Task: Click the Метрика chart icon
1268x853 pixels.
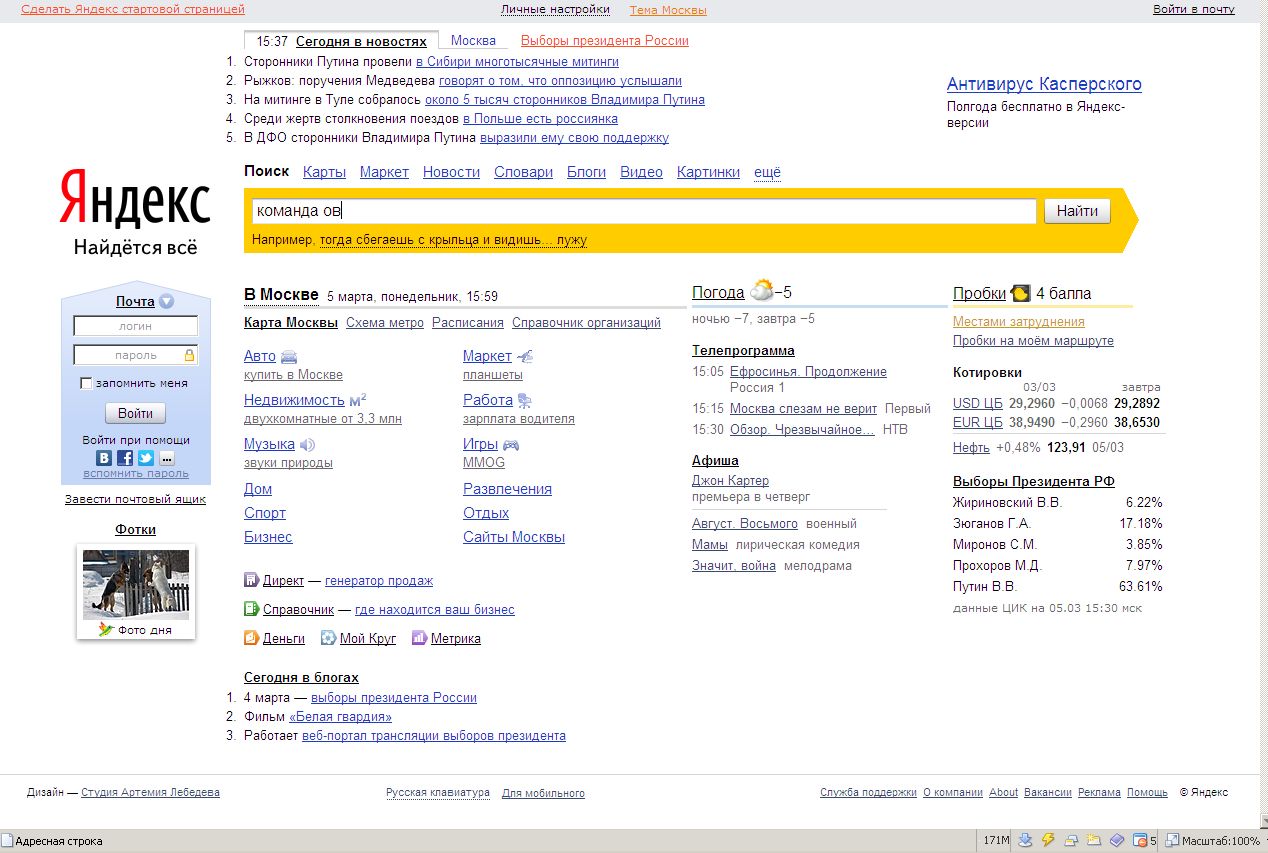Action: [x=419, y=638]
